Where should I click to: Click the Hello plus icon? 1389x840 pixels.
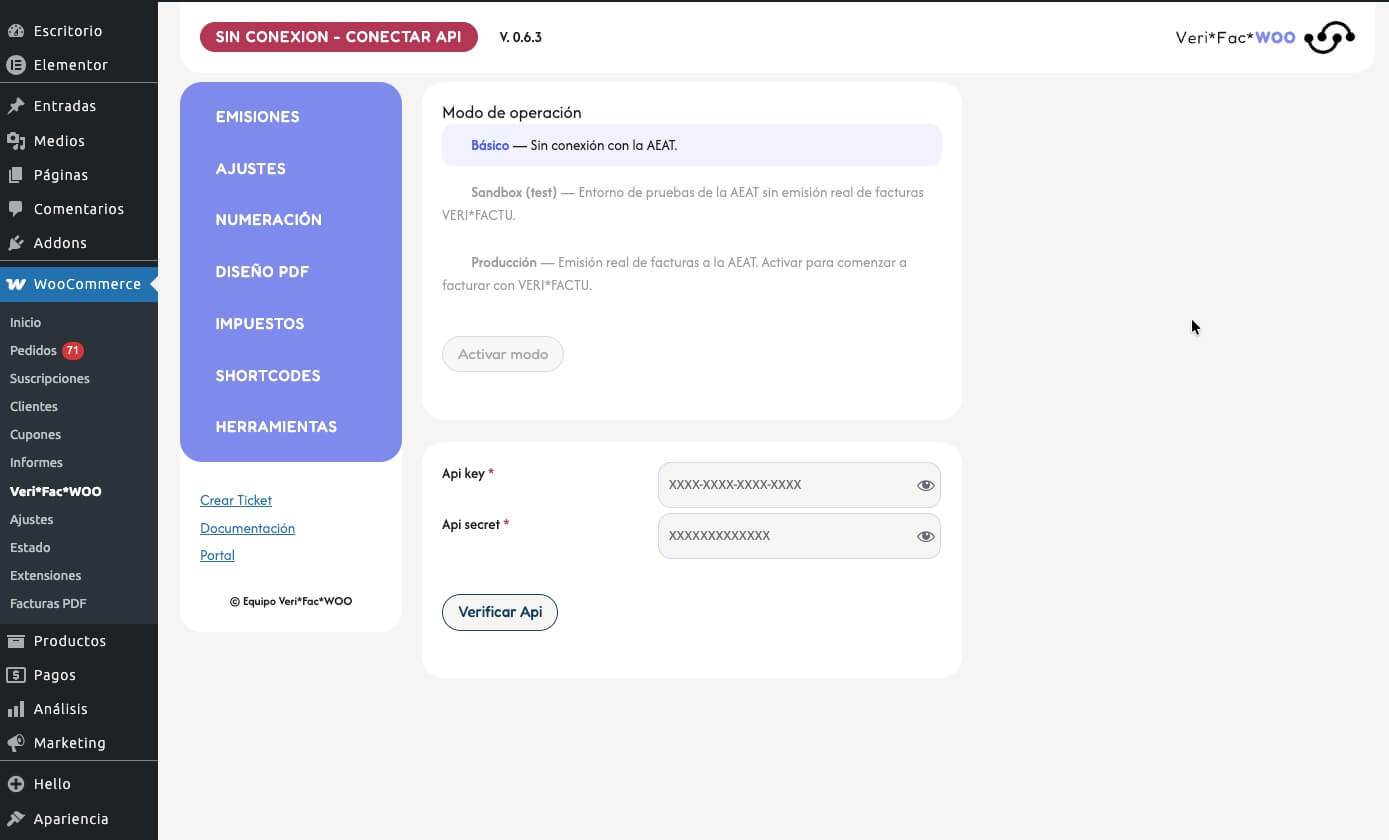click(x=16, y=784)
